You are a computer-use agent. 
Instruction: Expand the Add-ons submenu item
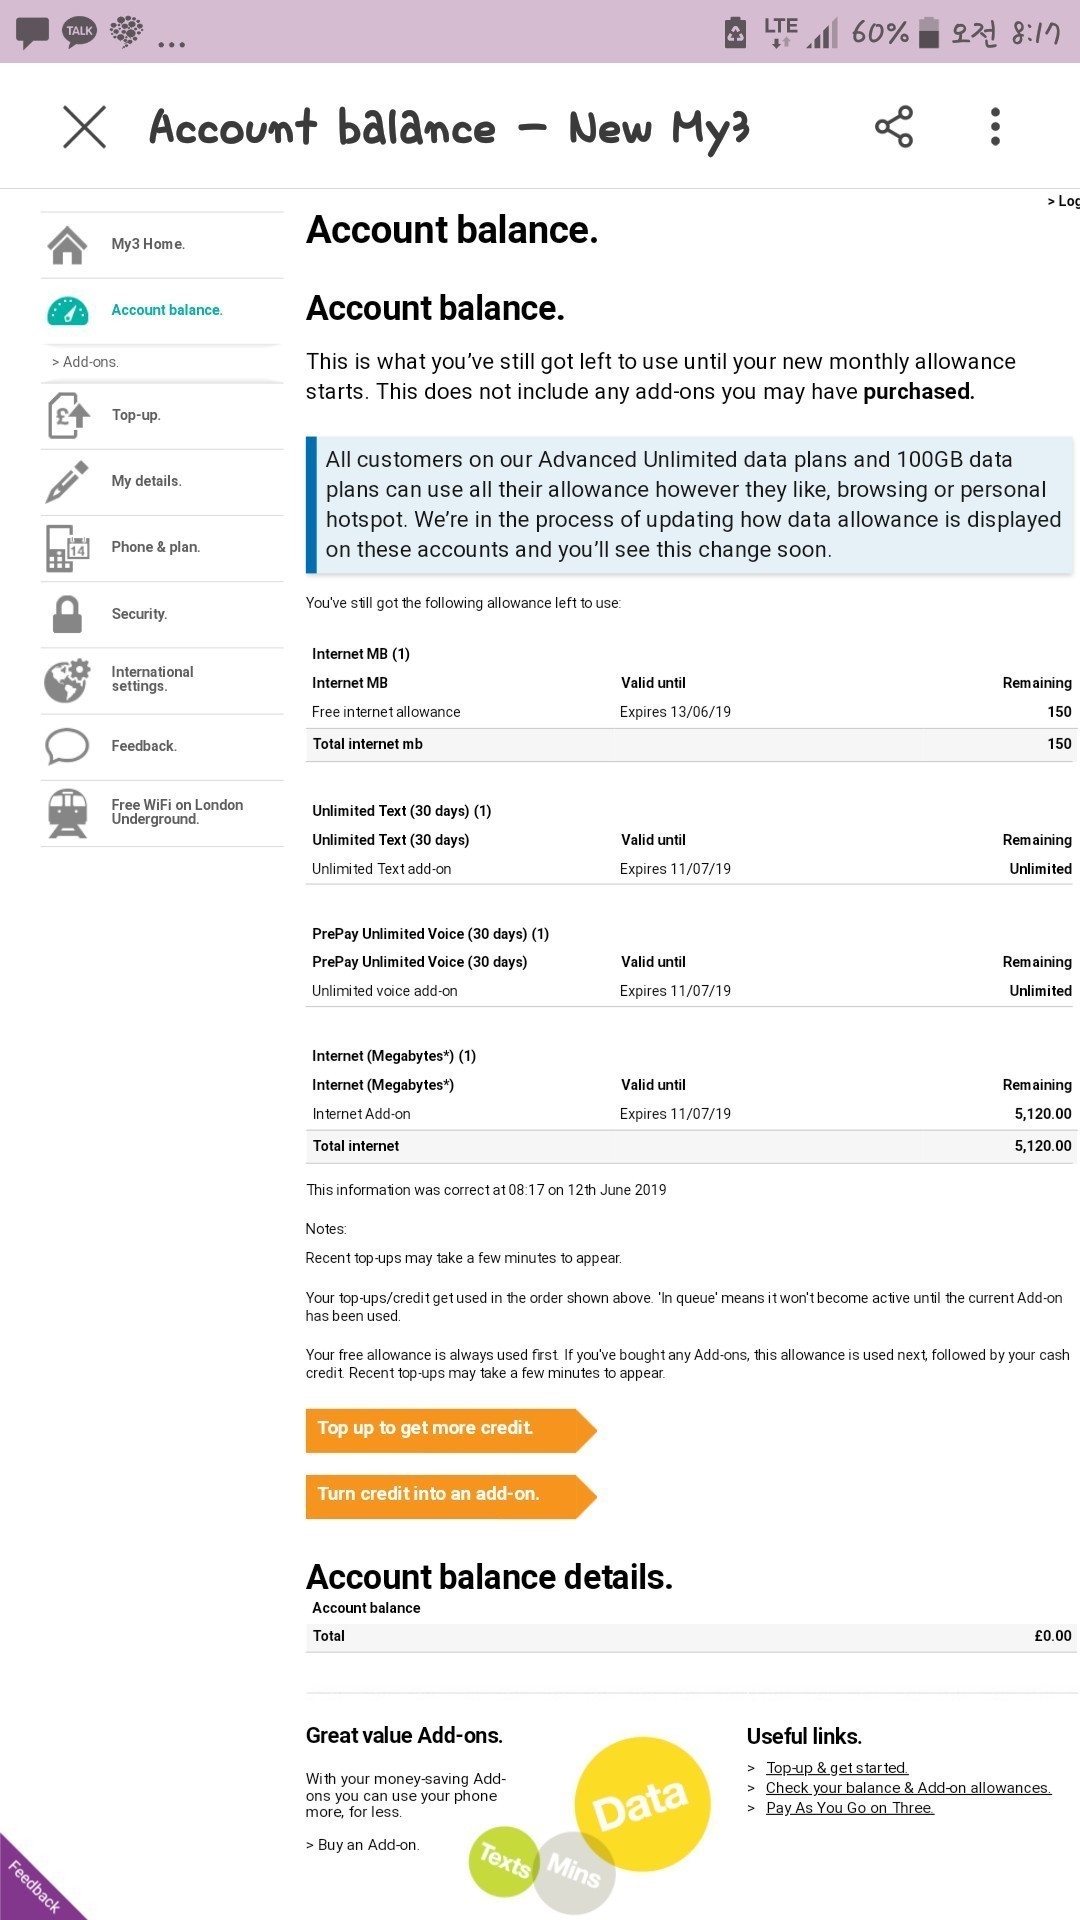(x=86, y=362)
